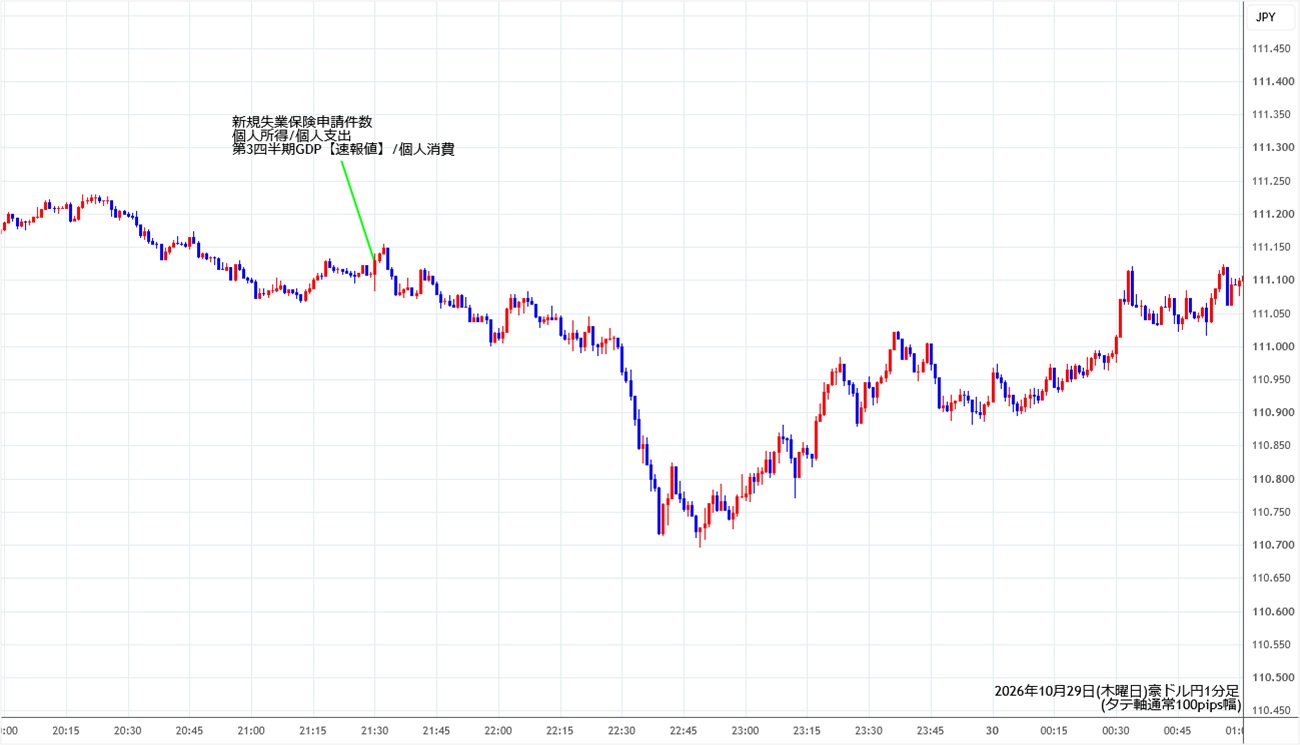Select the 110.450 price axis label

point(1270,711)
